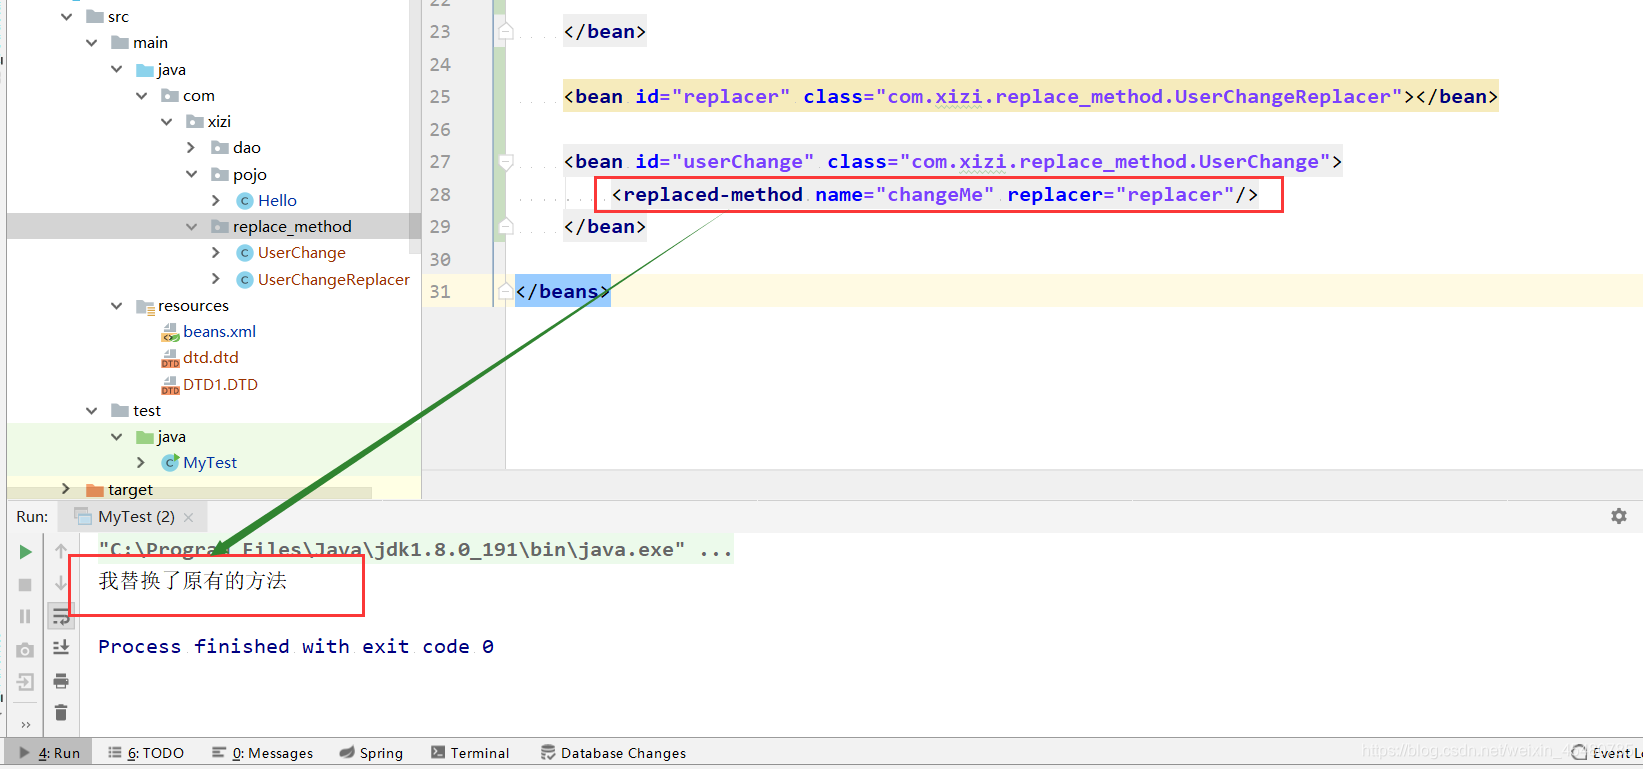Image resolution: width=1643 pixels, height=769 pixels.
Task: Click the Down the Stack Trace arrow
Action: 61,583
